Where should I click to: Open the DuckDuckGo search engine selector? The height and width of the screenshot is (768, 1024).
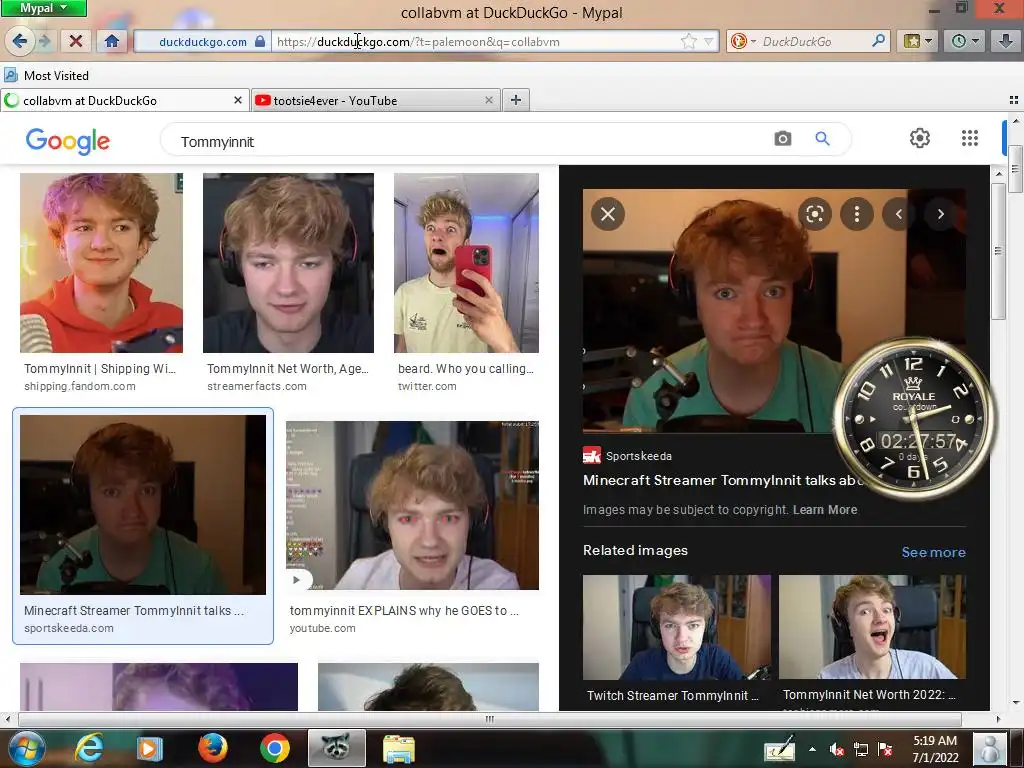(x=743, y=41)
